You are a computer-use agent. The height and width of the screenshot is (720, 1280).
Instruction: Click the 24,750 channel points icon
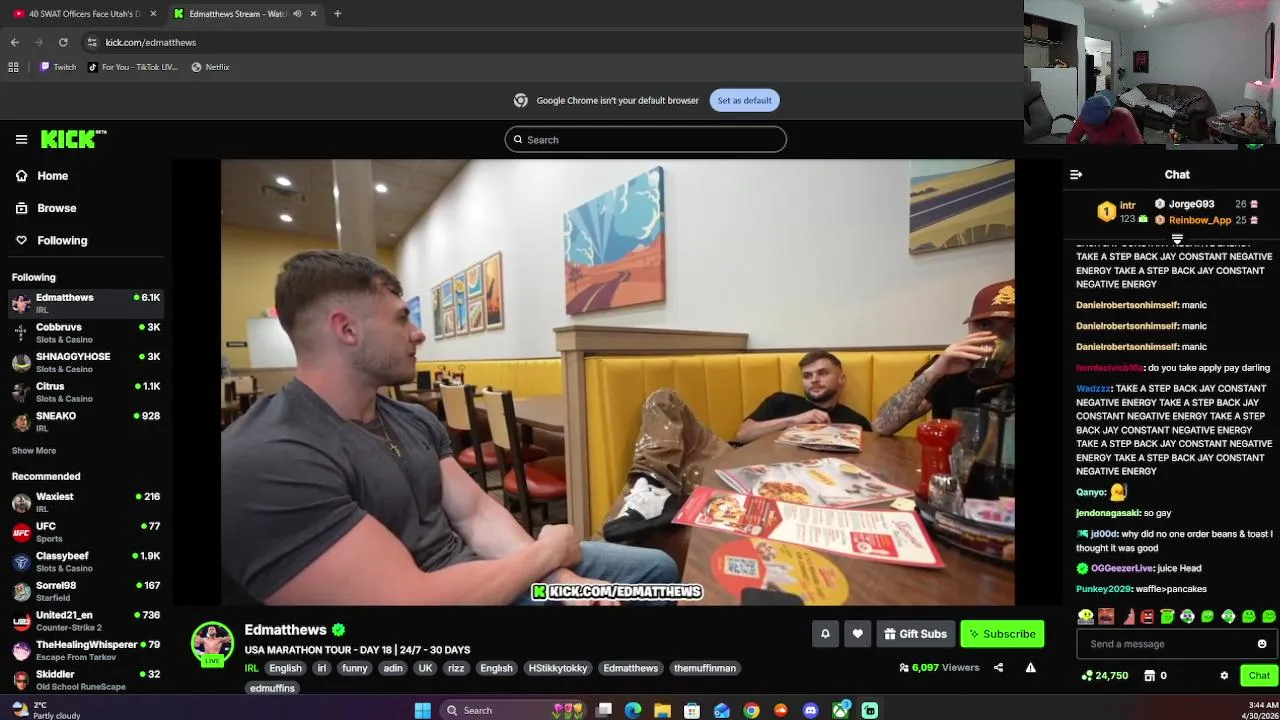point(1087,676)
